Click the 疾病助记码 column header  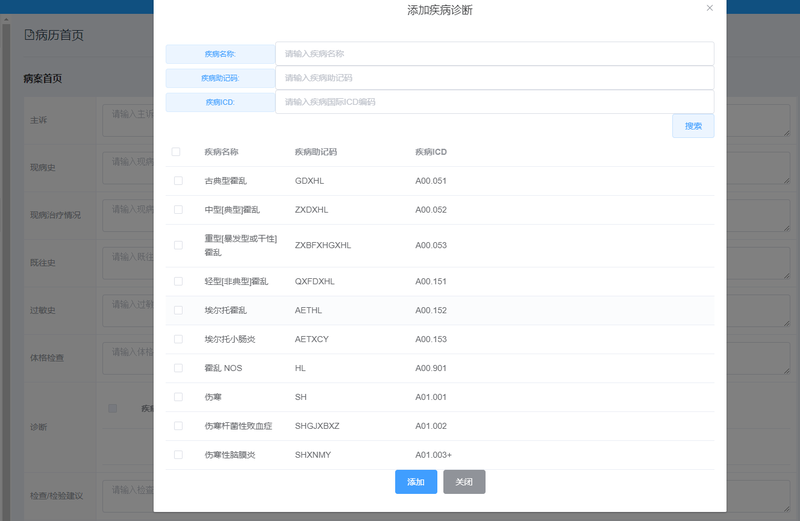(316, 152)
